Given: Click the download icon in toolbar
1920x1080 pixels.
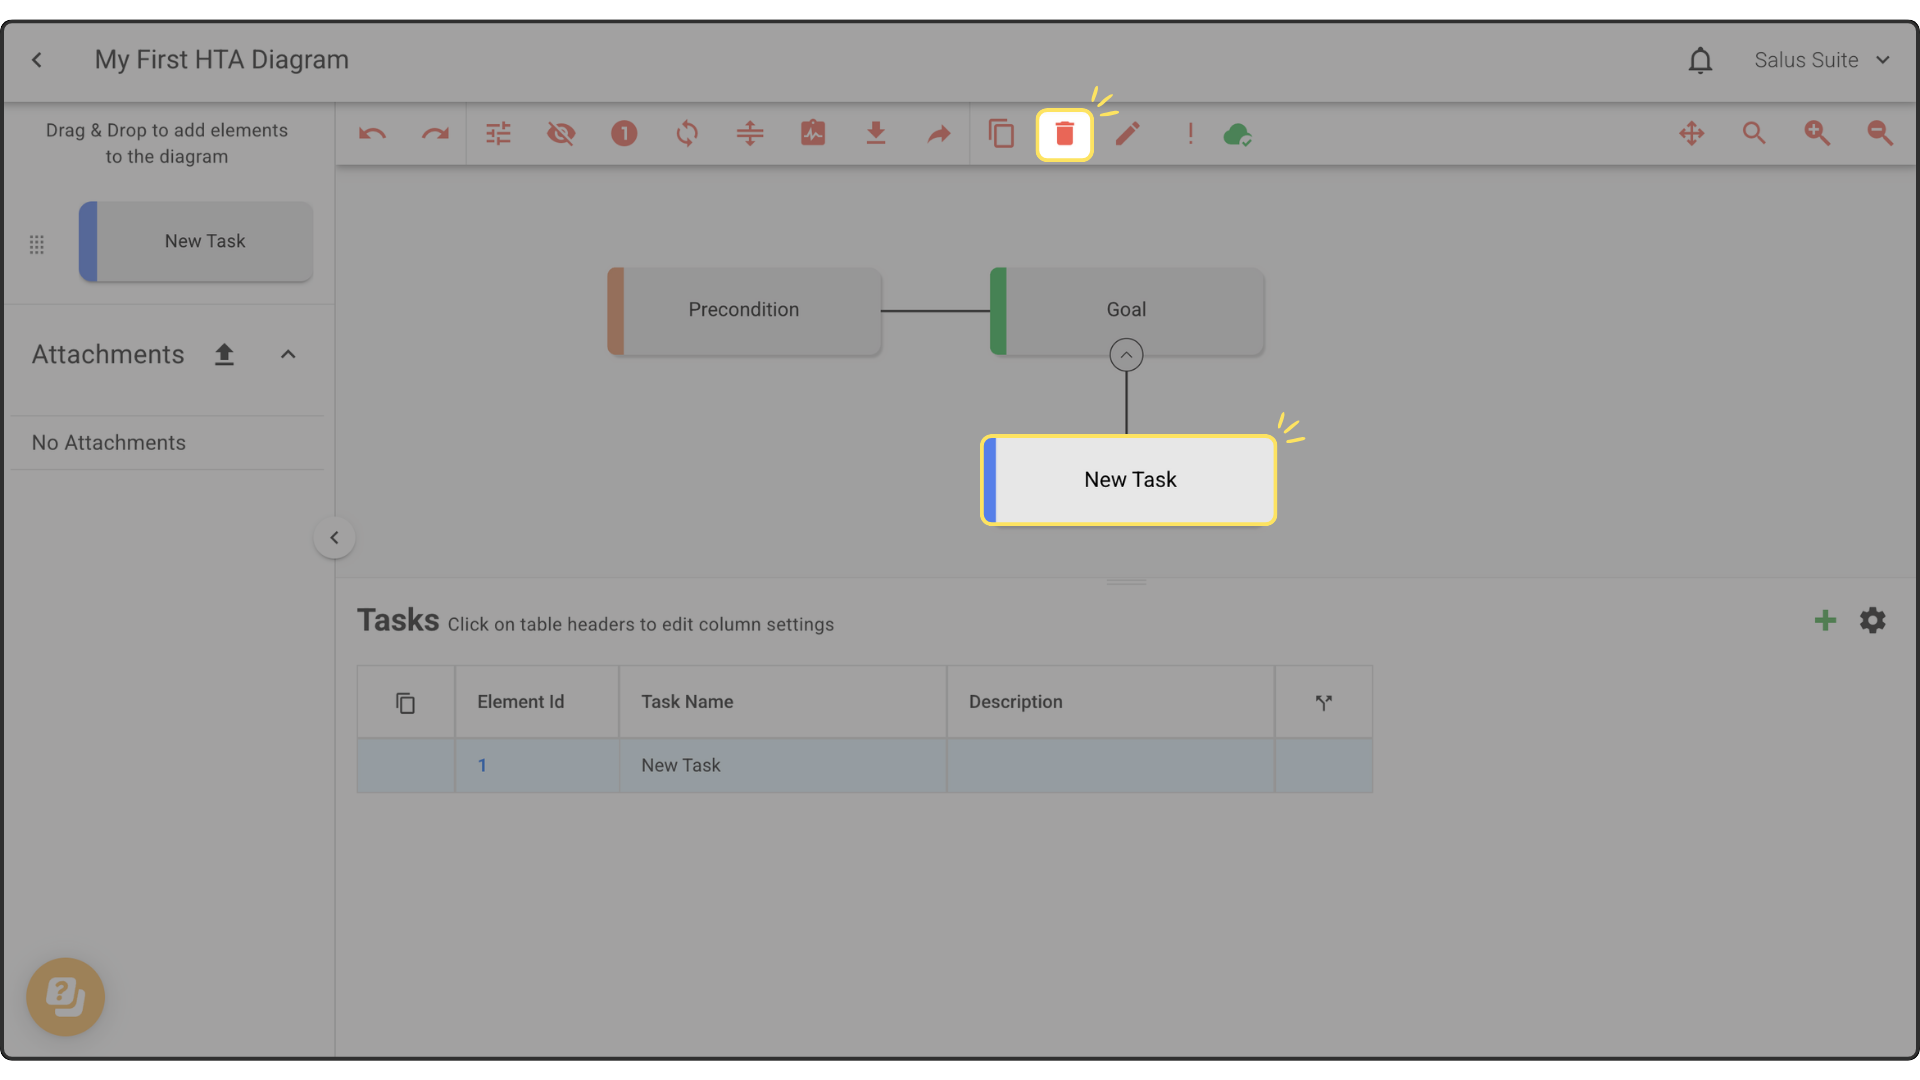Looking at the screenshot, I should click(876, 134).
